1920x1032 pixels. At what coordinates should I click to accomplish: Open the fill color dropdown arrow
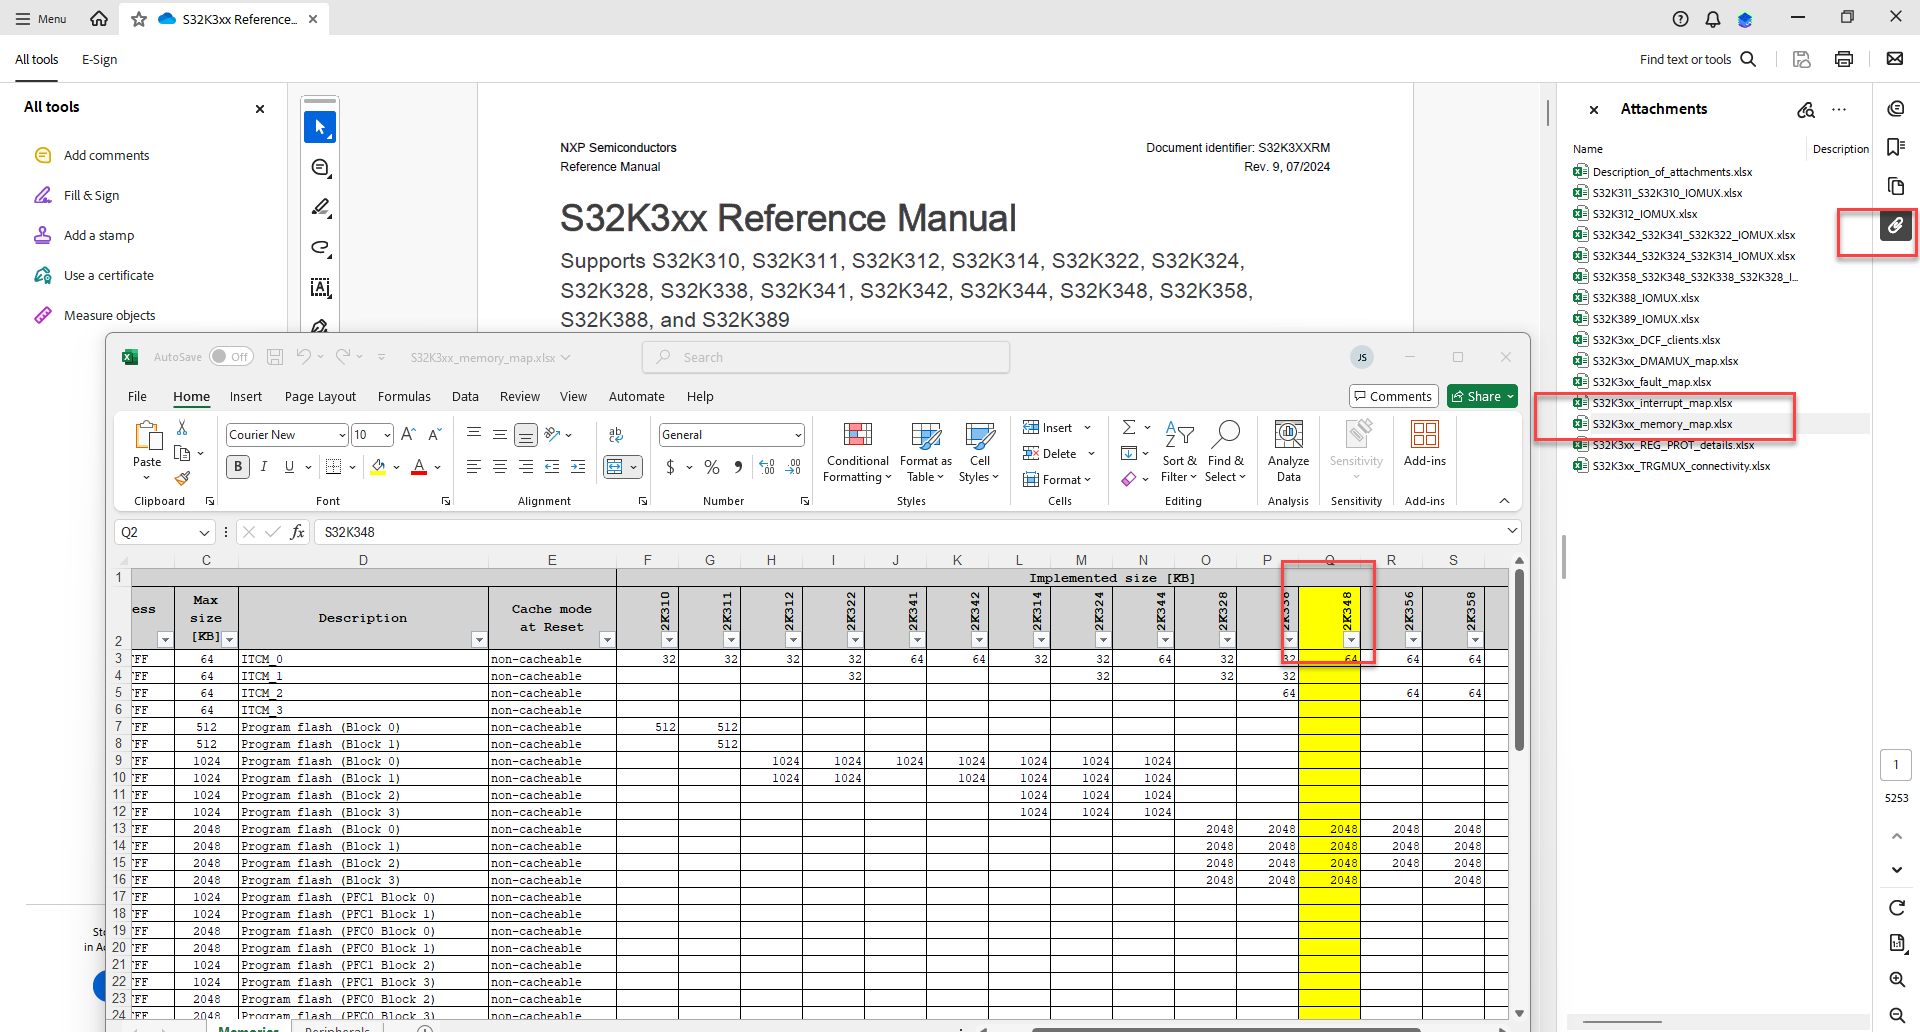(395, 467)
